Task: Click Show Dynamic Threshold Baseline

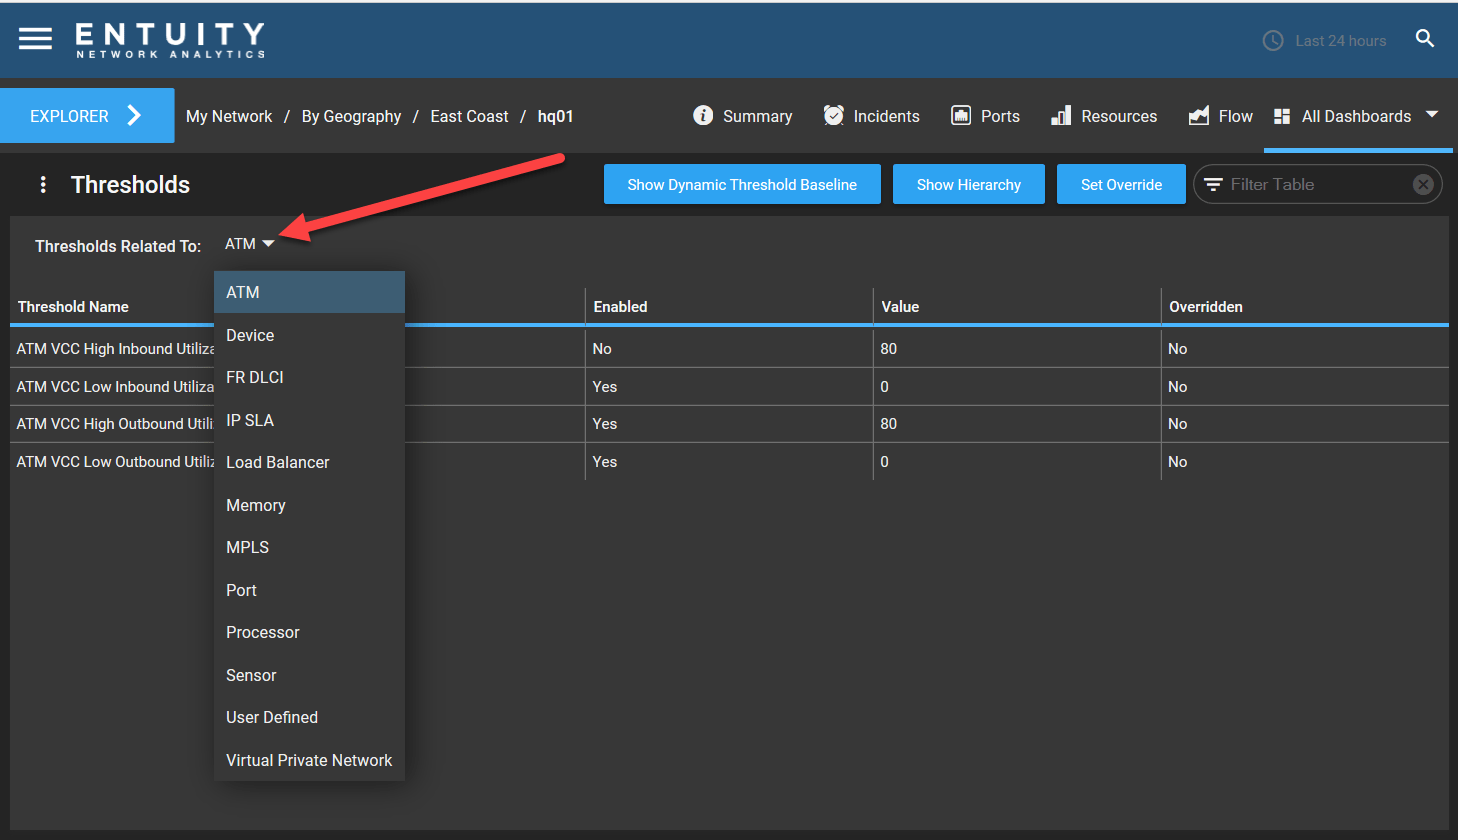Action: coord(741,184)
